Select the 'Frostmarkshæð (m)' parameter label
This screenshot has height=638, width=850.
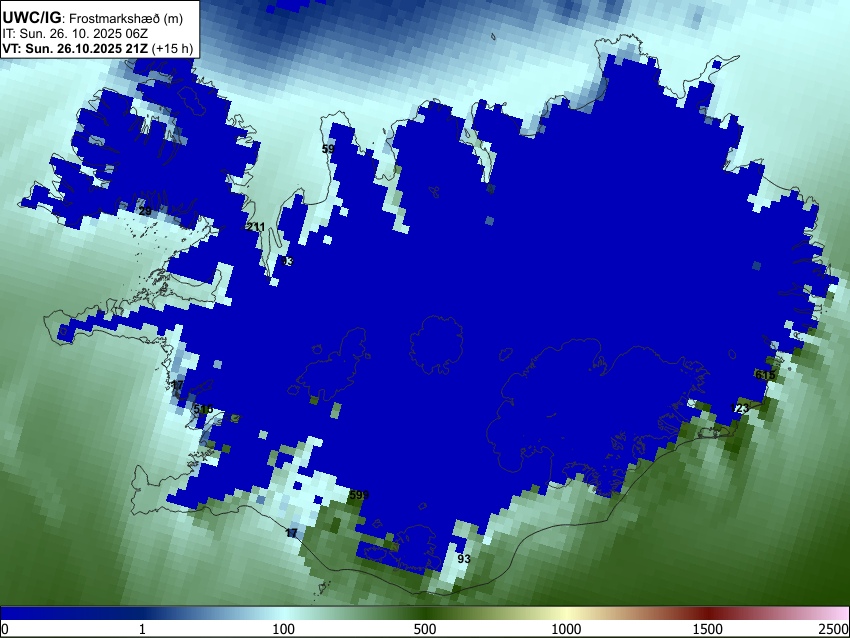[126, 18]
